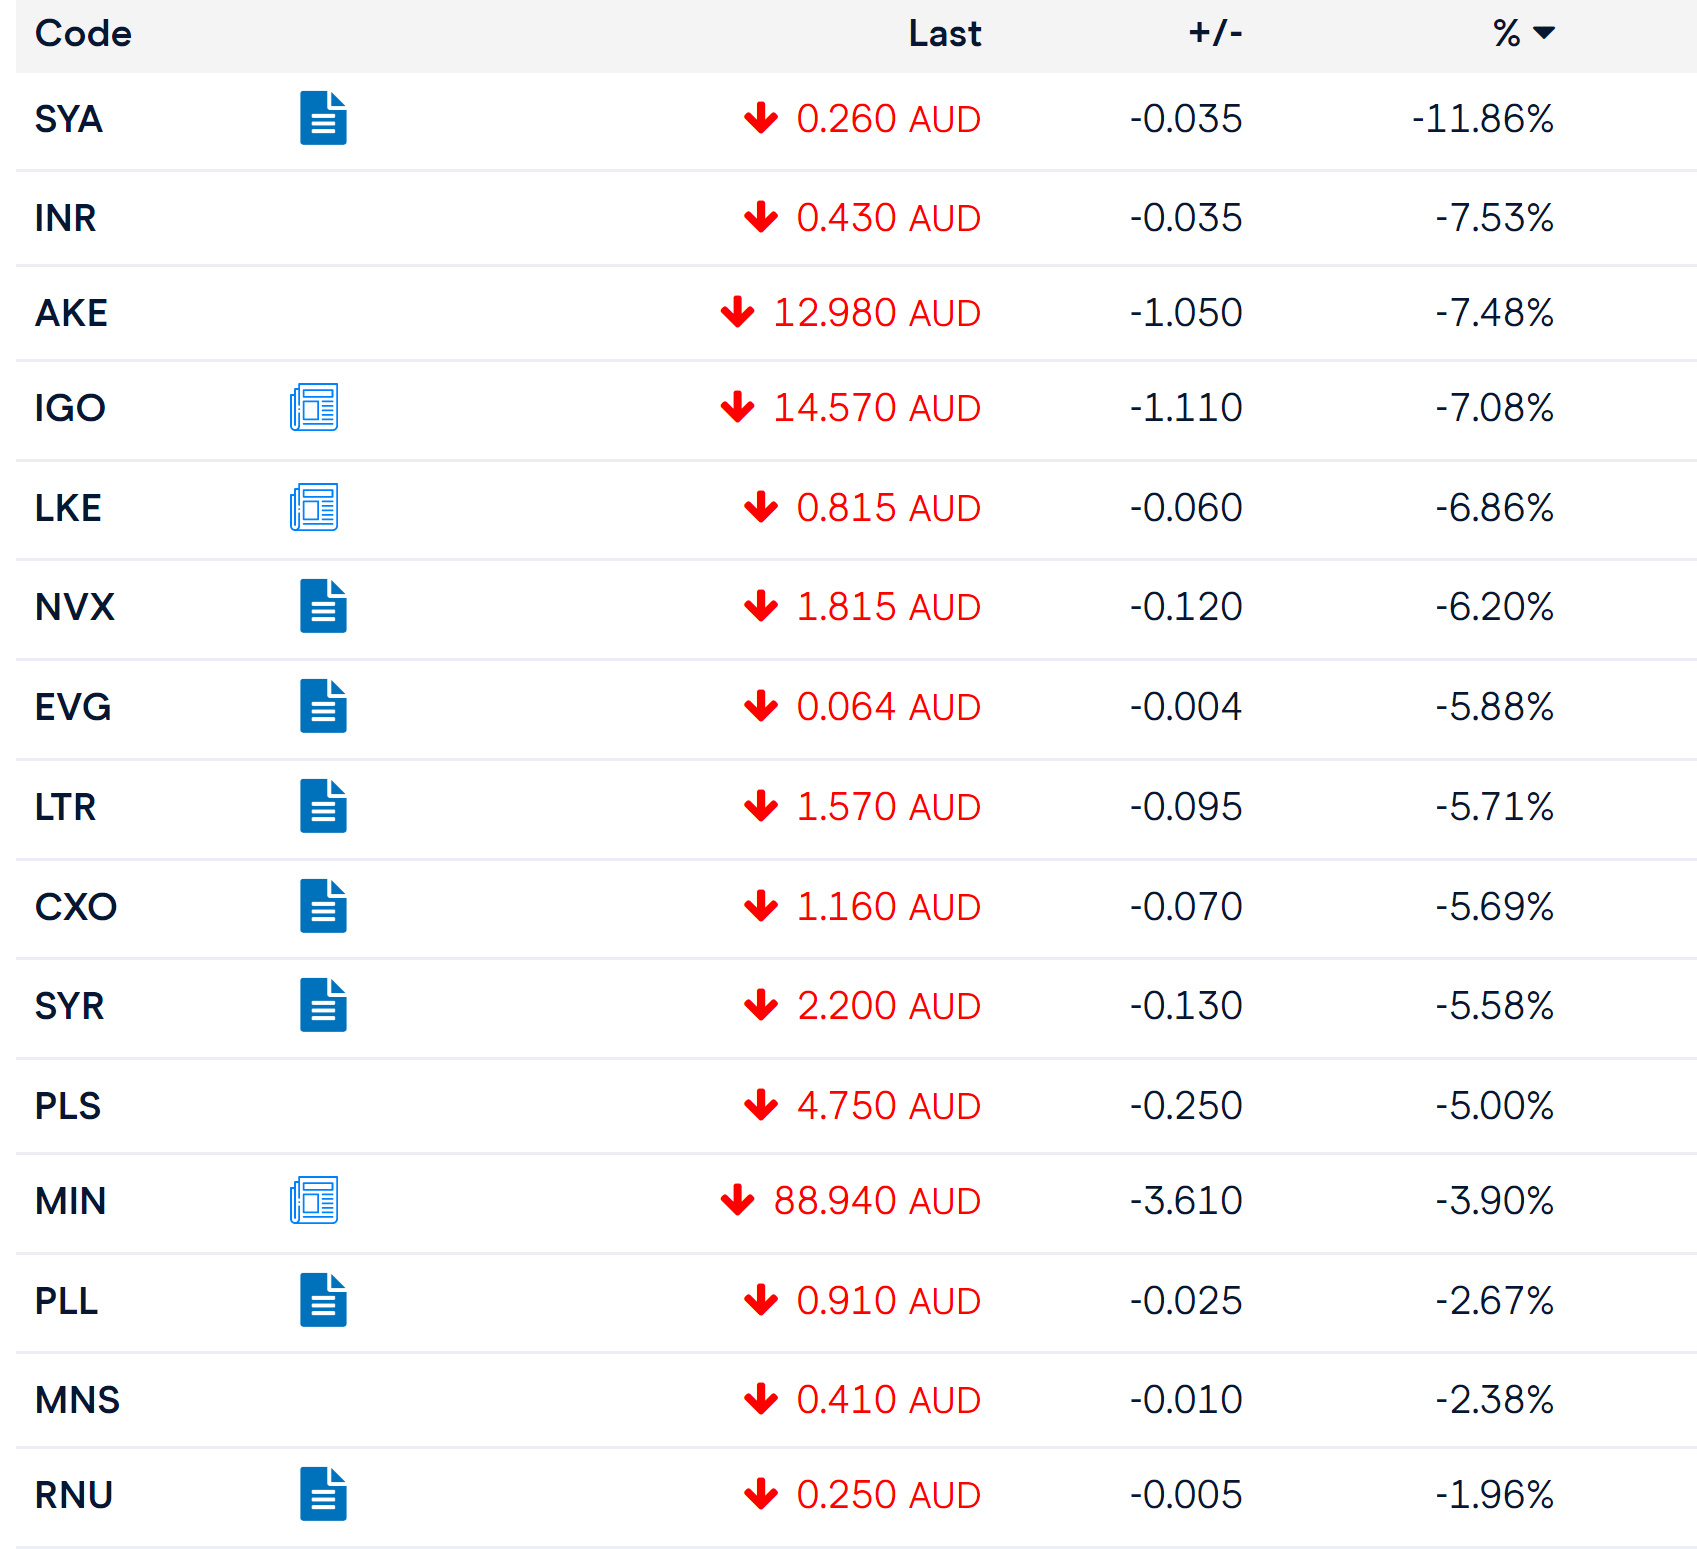Click the MIN last price 88.940 AUD
Screen dimensions: 1697x1549
click(x=876, y=1201)
